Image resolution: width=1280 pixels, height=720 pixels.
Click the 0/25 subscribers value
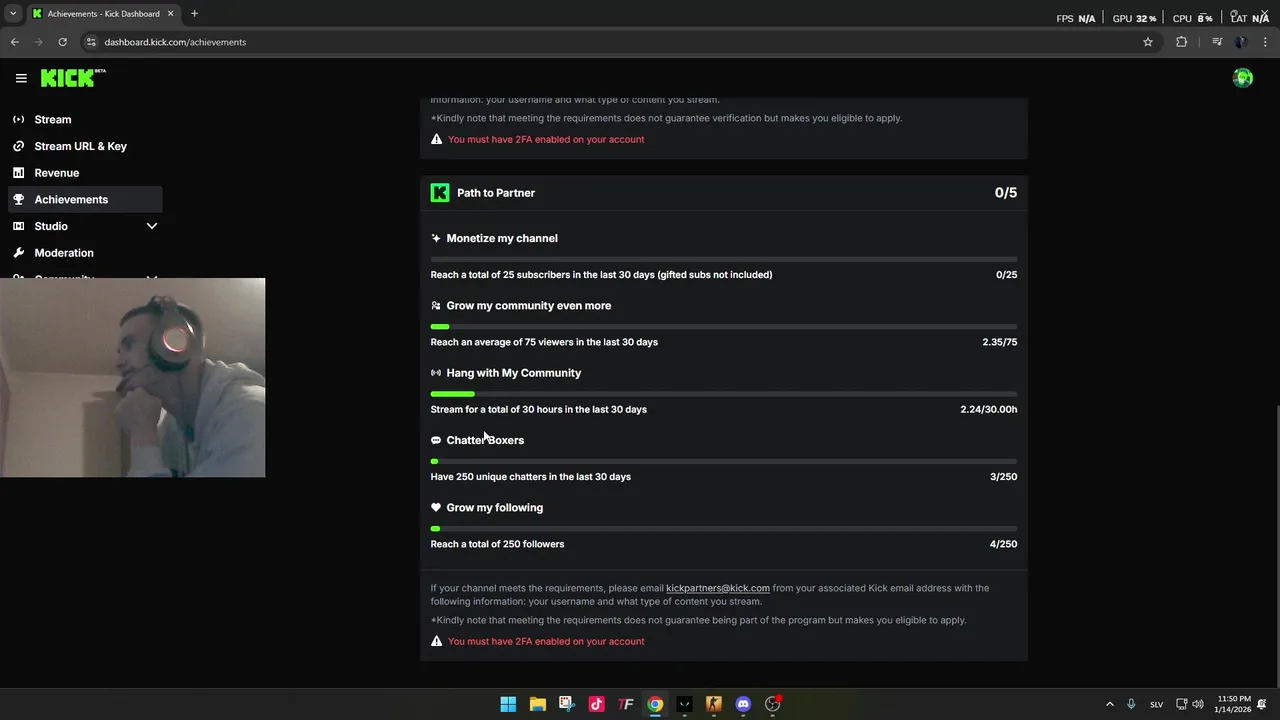(1007, 275)
